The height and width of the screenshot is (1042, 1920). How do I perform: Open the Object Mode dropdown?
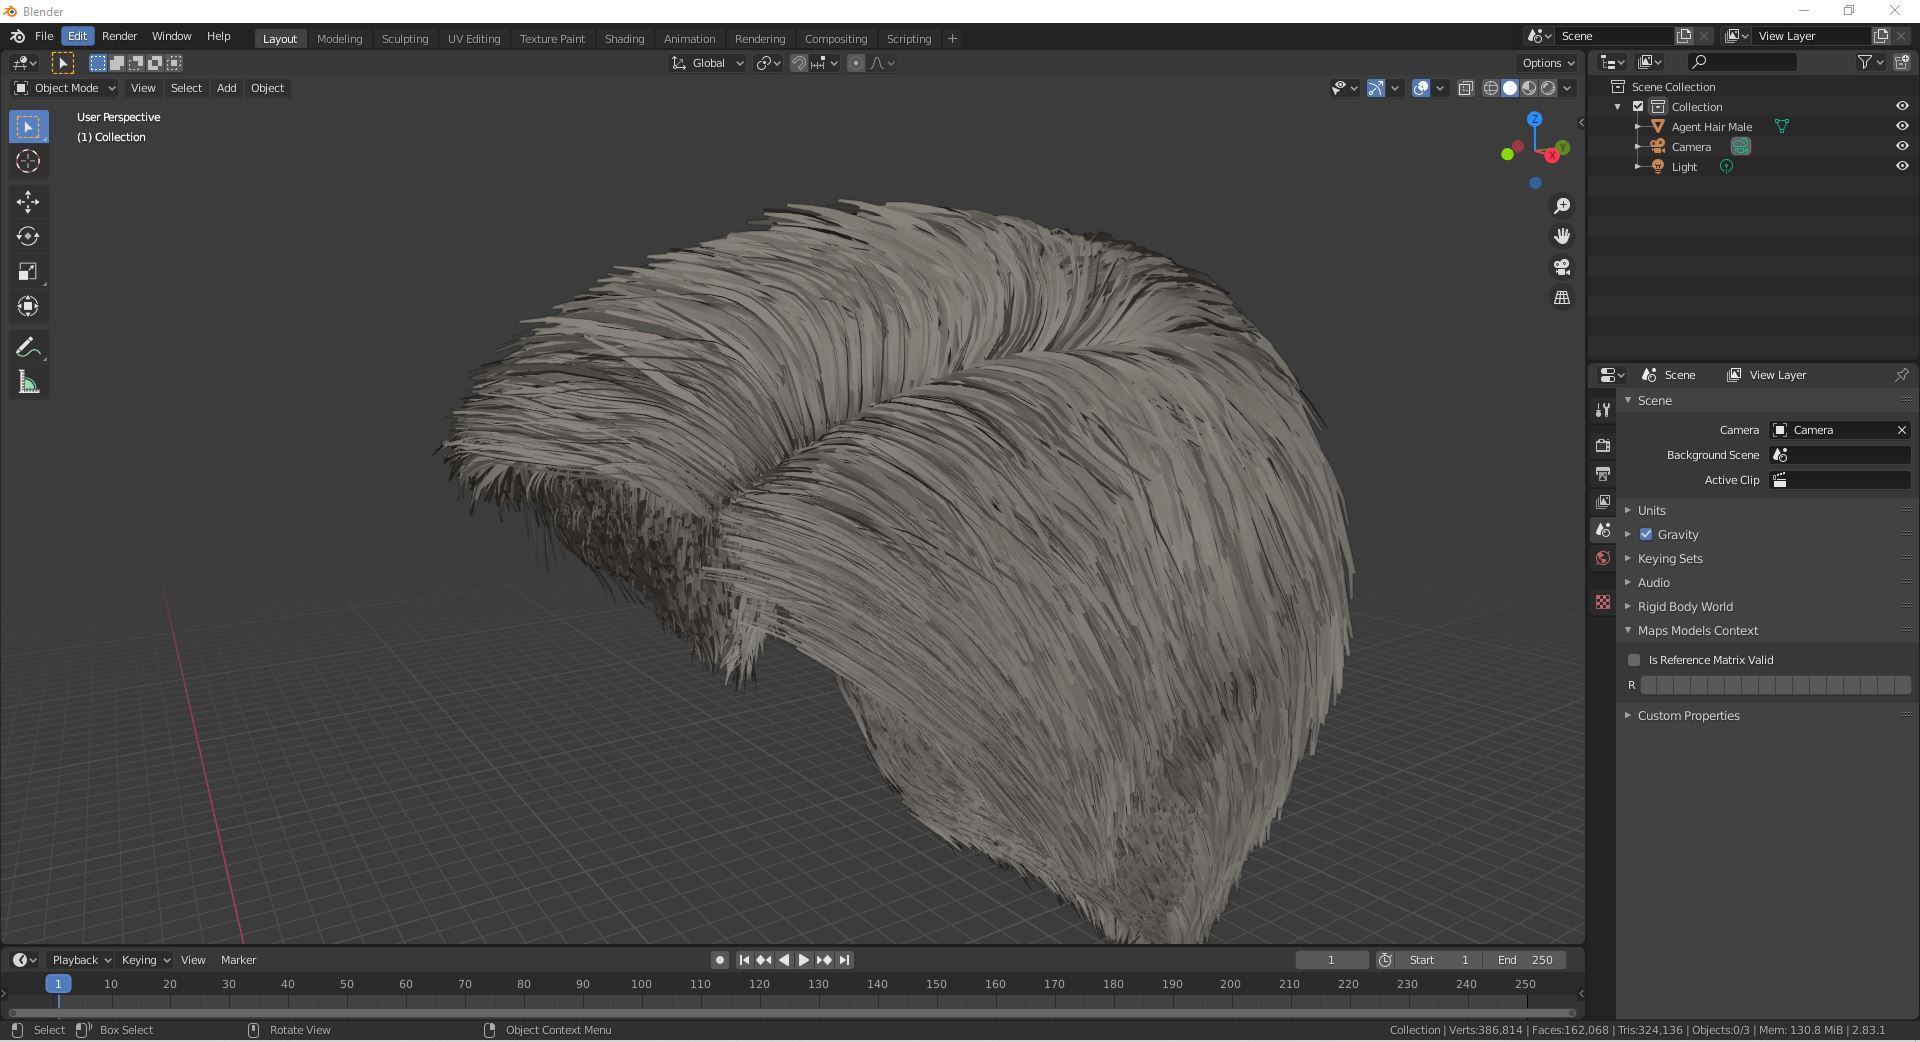pos(65,88)
